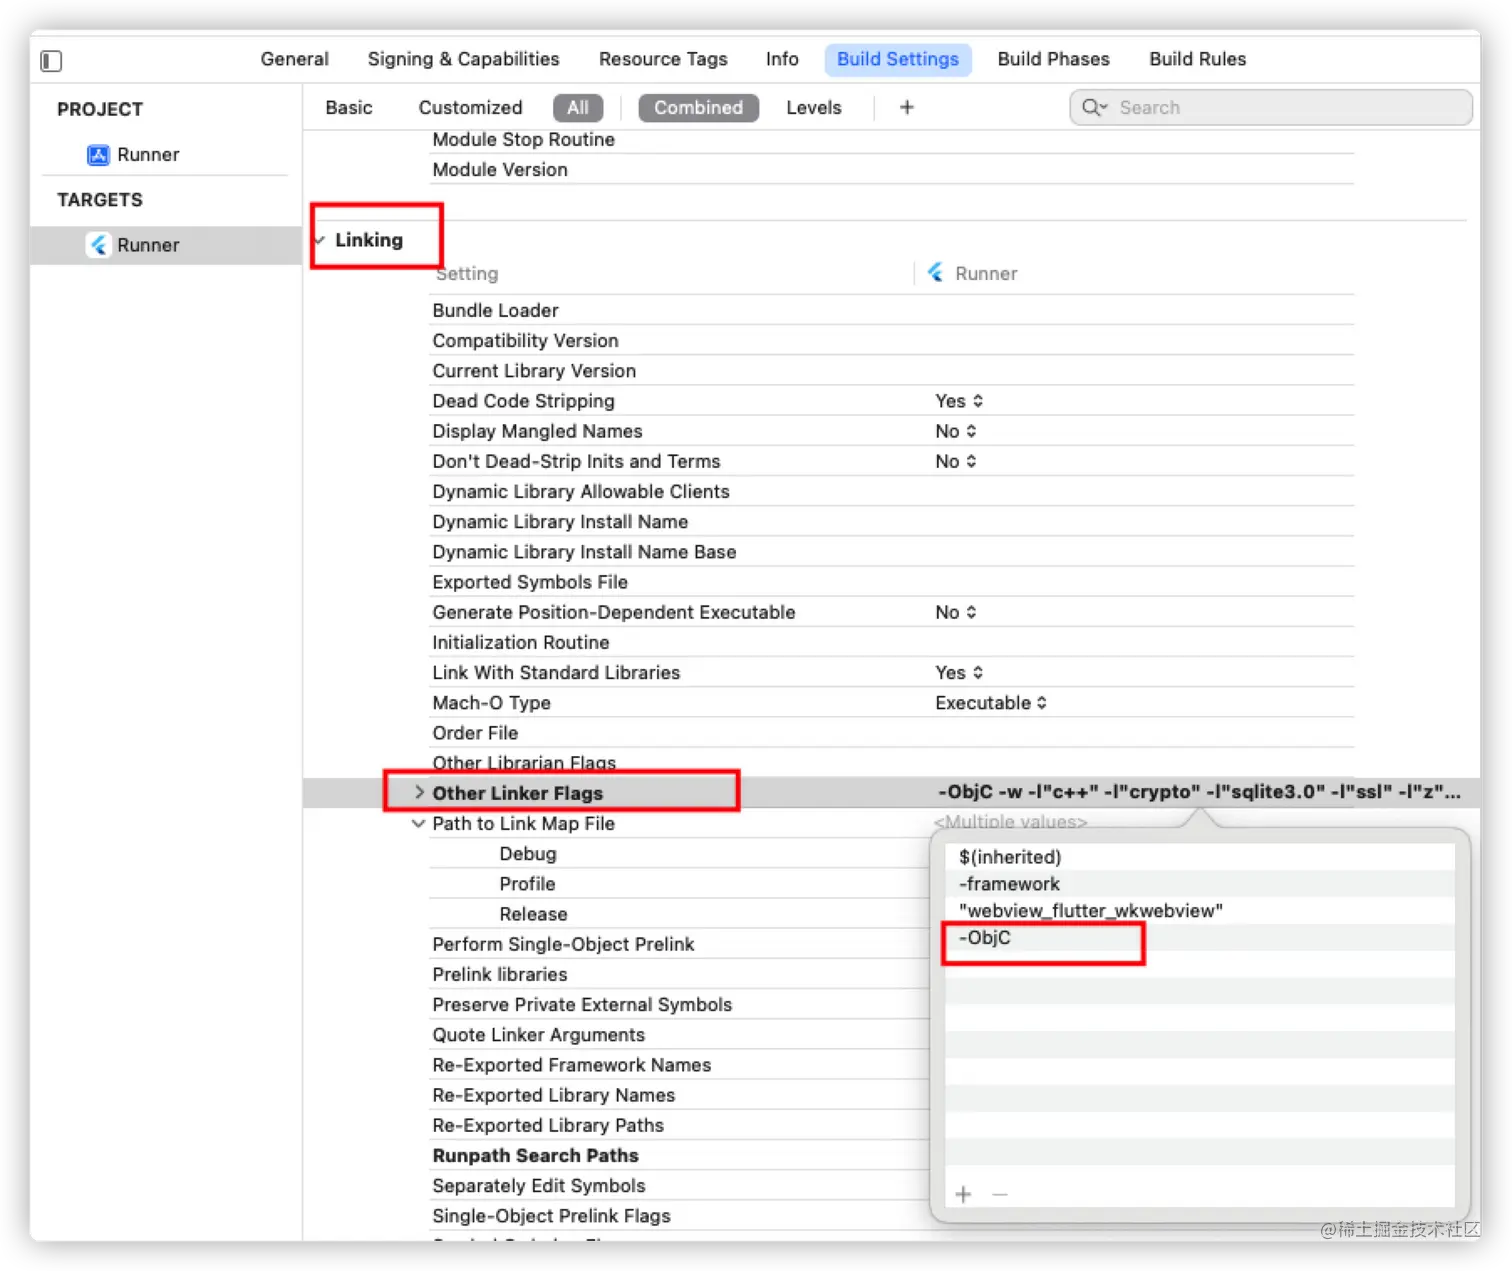Open Mach-O Type Executable dropdown

point(991,703)
